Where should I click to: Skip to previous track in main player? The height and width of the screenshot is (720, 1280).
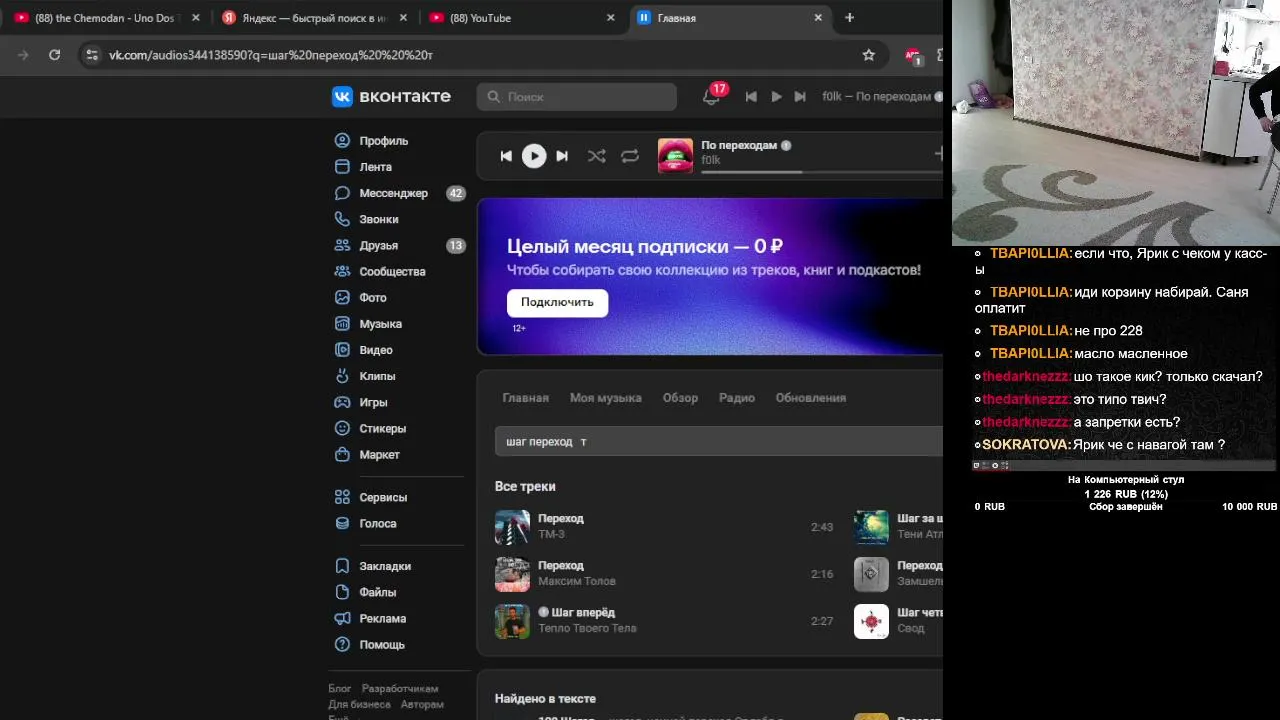[x=506, y=156]
